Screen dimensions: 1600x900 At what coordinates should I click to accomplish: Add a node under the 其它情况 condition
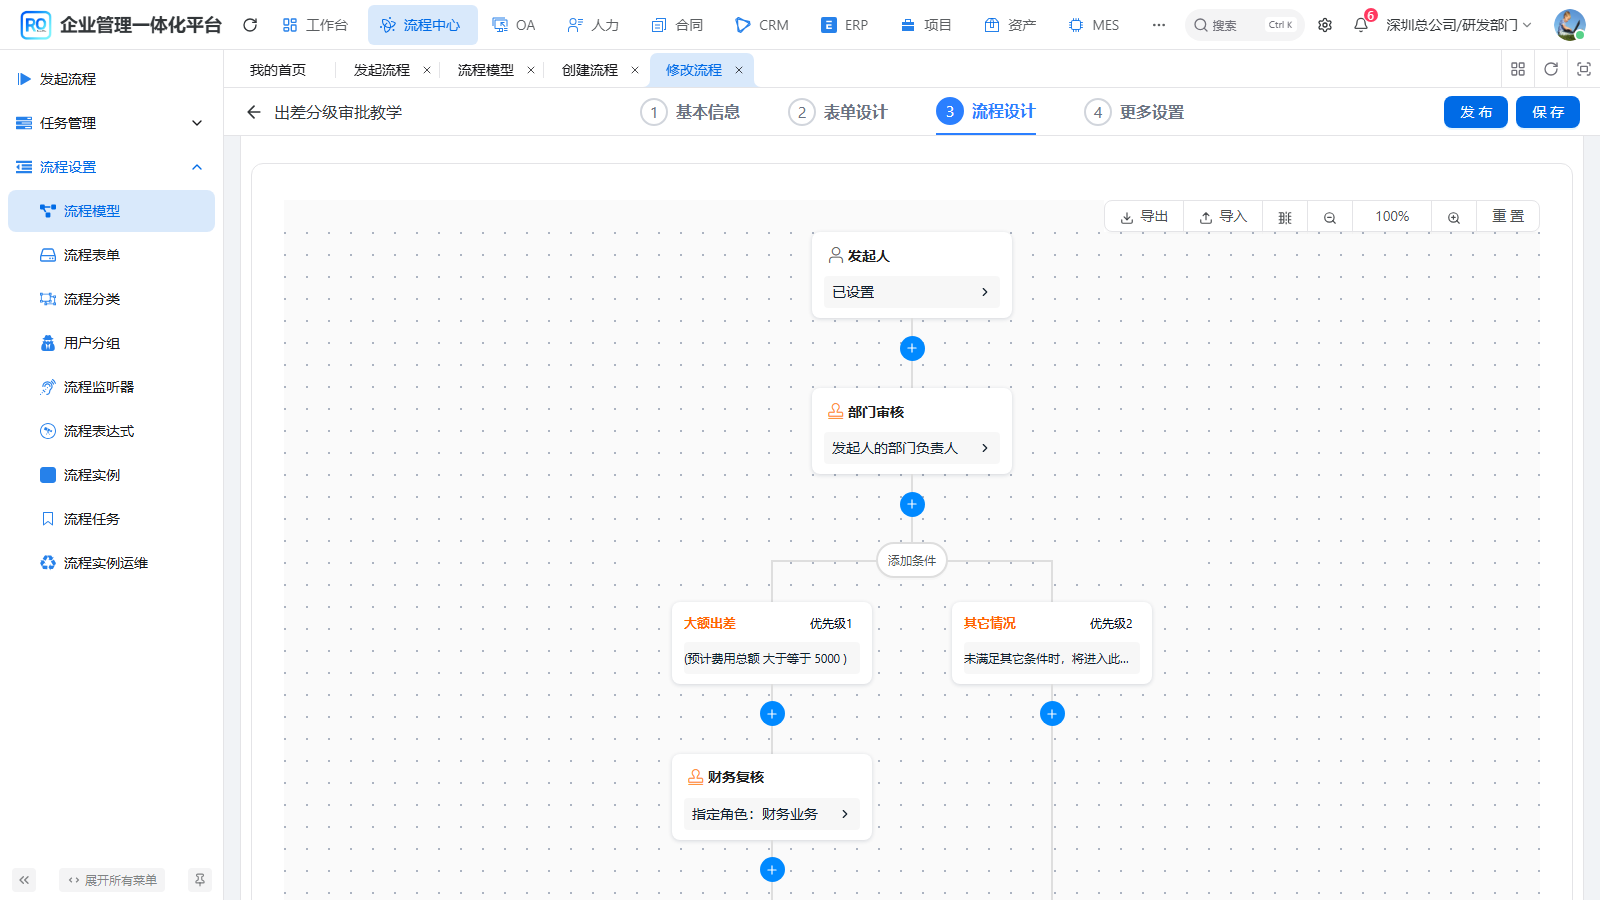[x=1052, y=713]
